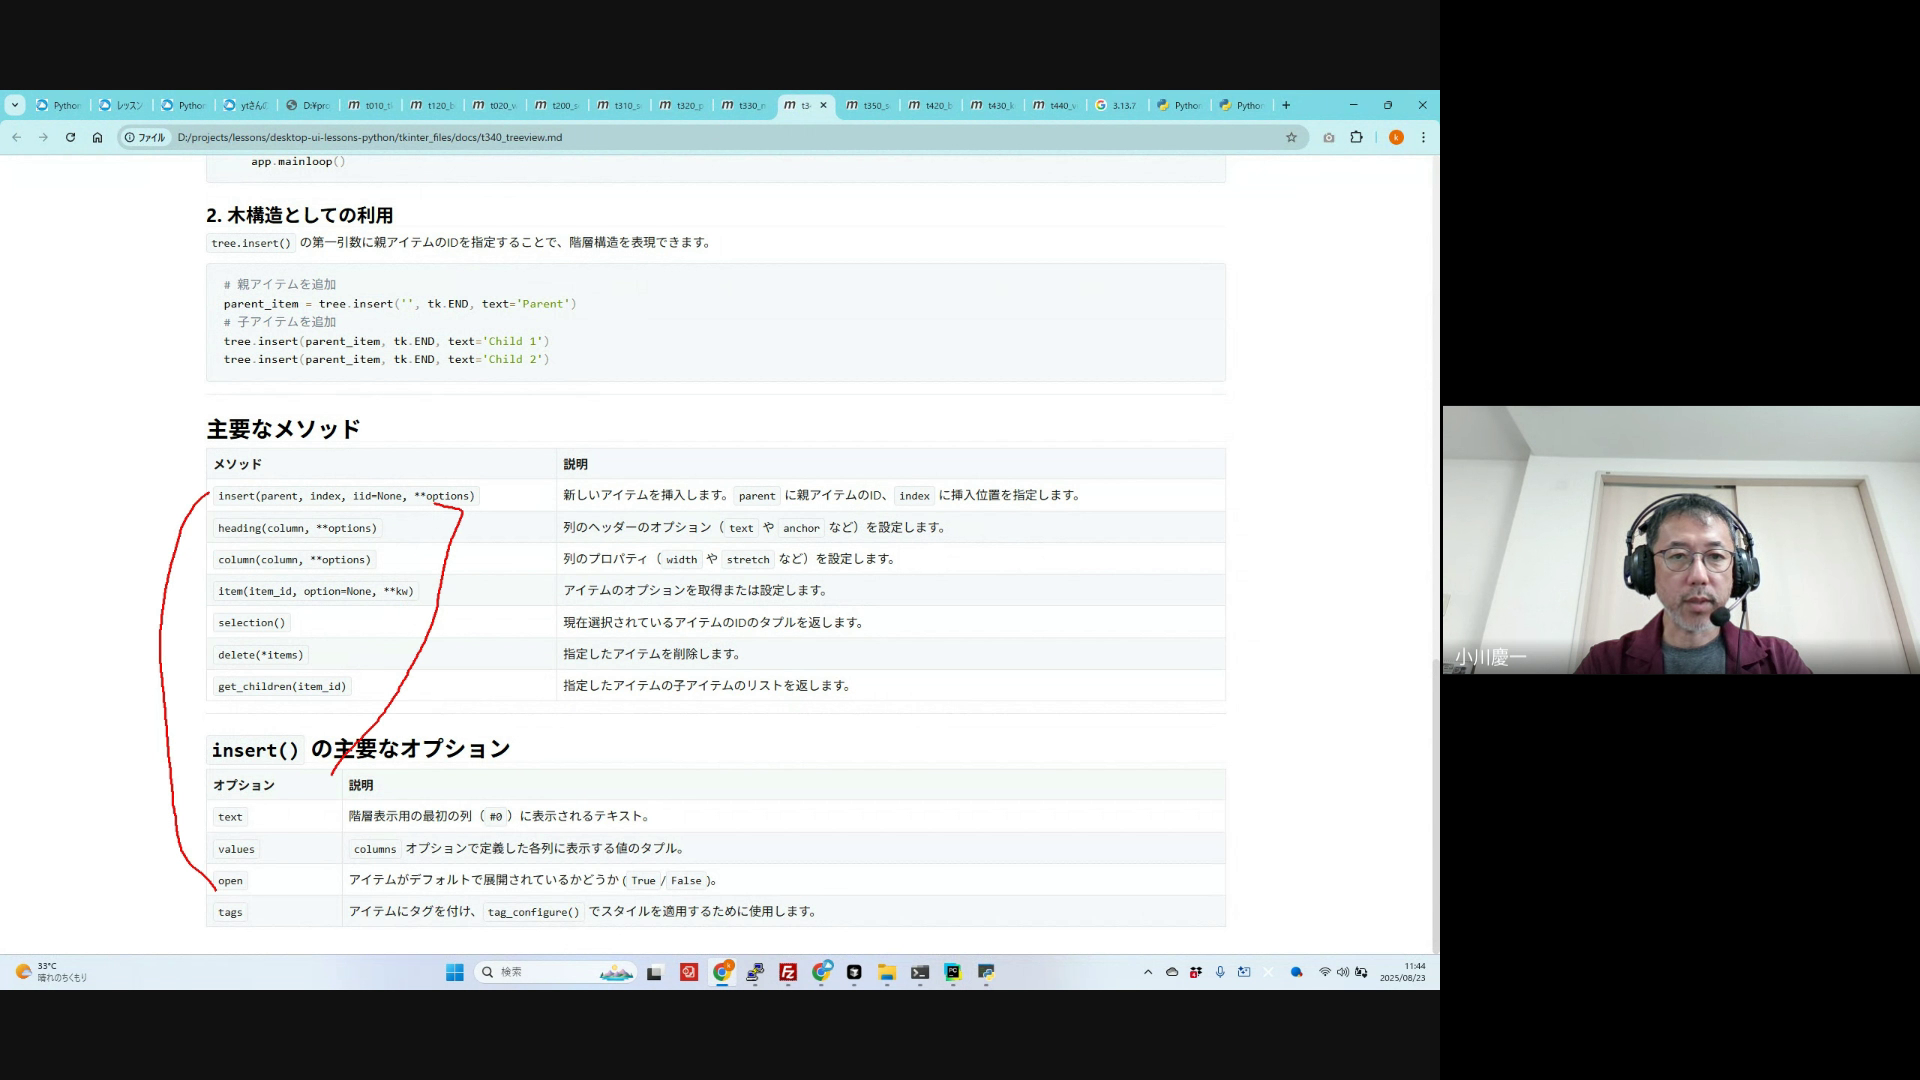Go back with the back arrow
The height and width of the screenshot is (1080, 1920).
coord(17,138)
